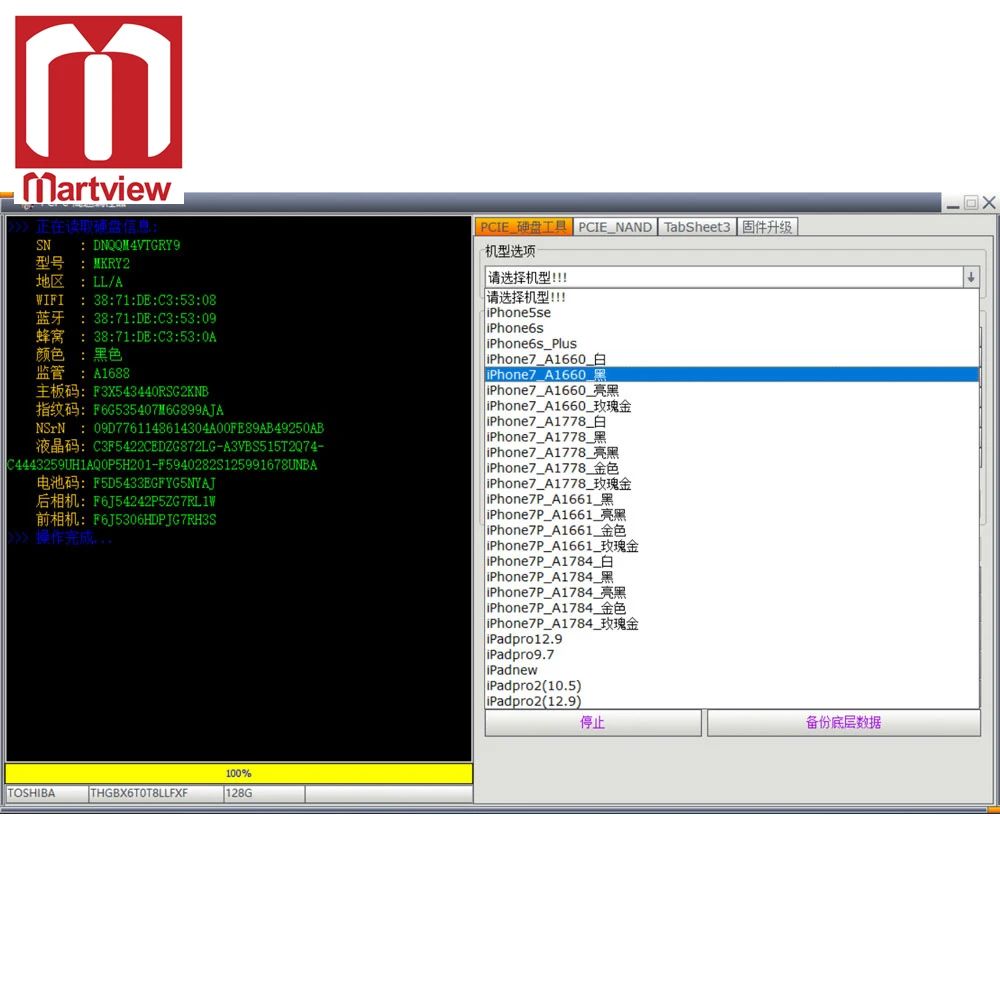Choose iPhone7_A1778_玫瑰金 model
Screen dimensions: 1000x1000
point(732,483)
